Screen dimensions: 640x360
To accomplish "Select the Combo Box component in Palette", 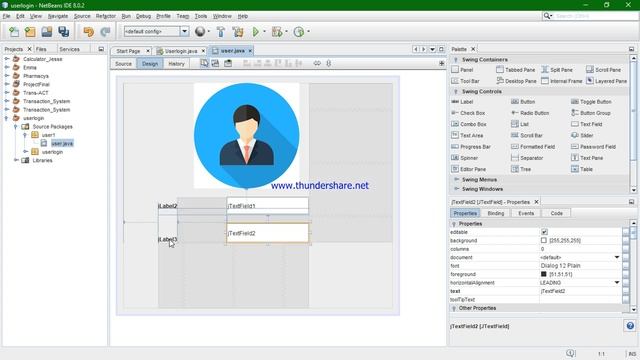I will (x=469, y=124).
